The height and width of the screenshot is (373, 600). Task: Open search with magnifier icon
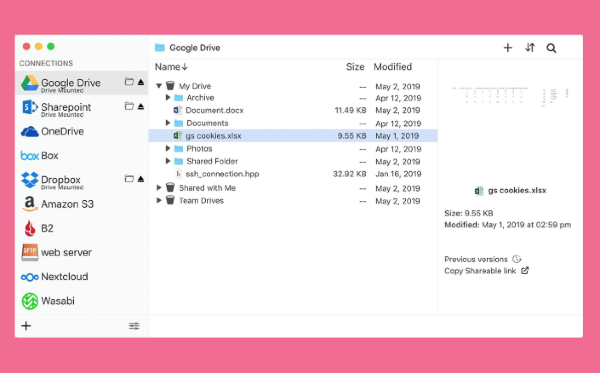(551, 48)
